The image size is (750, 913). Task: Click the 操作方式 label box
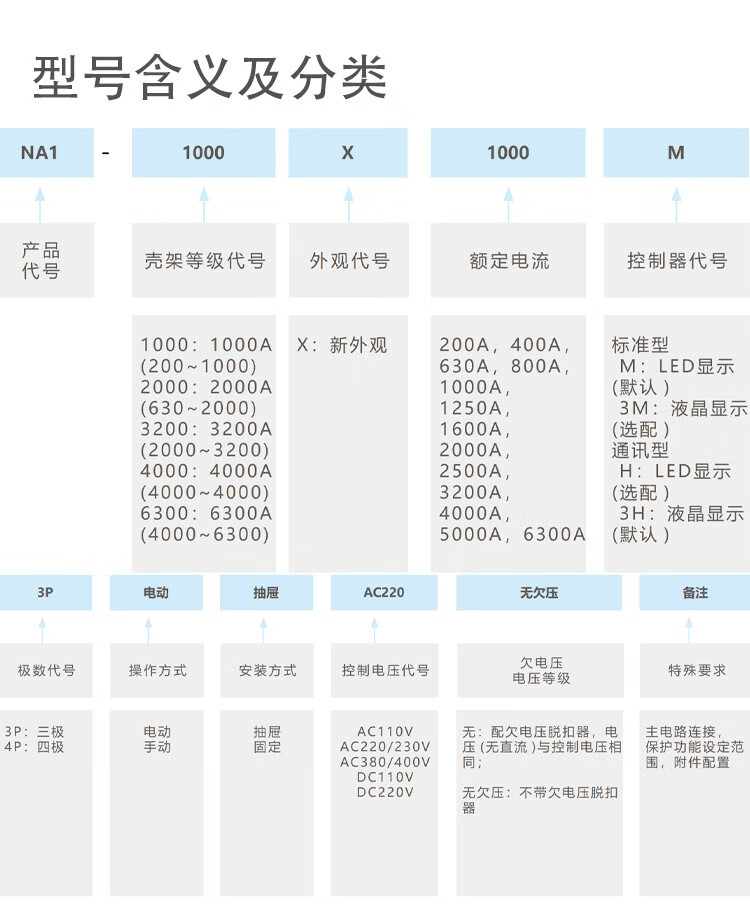point(157,670)
